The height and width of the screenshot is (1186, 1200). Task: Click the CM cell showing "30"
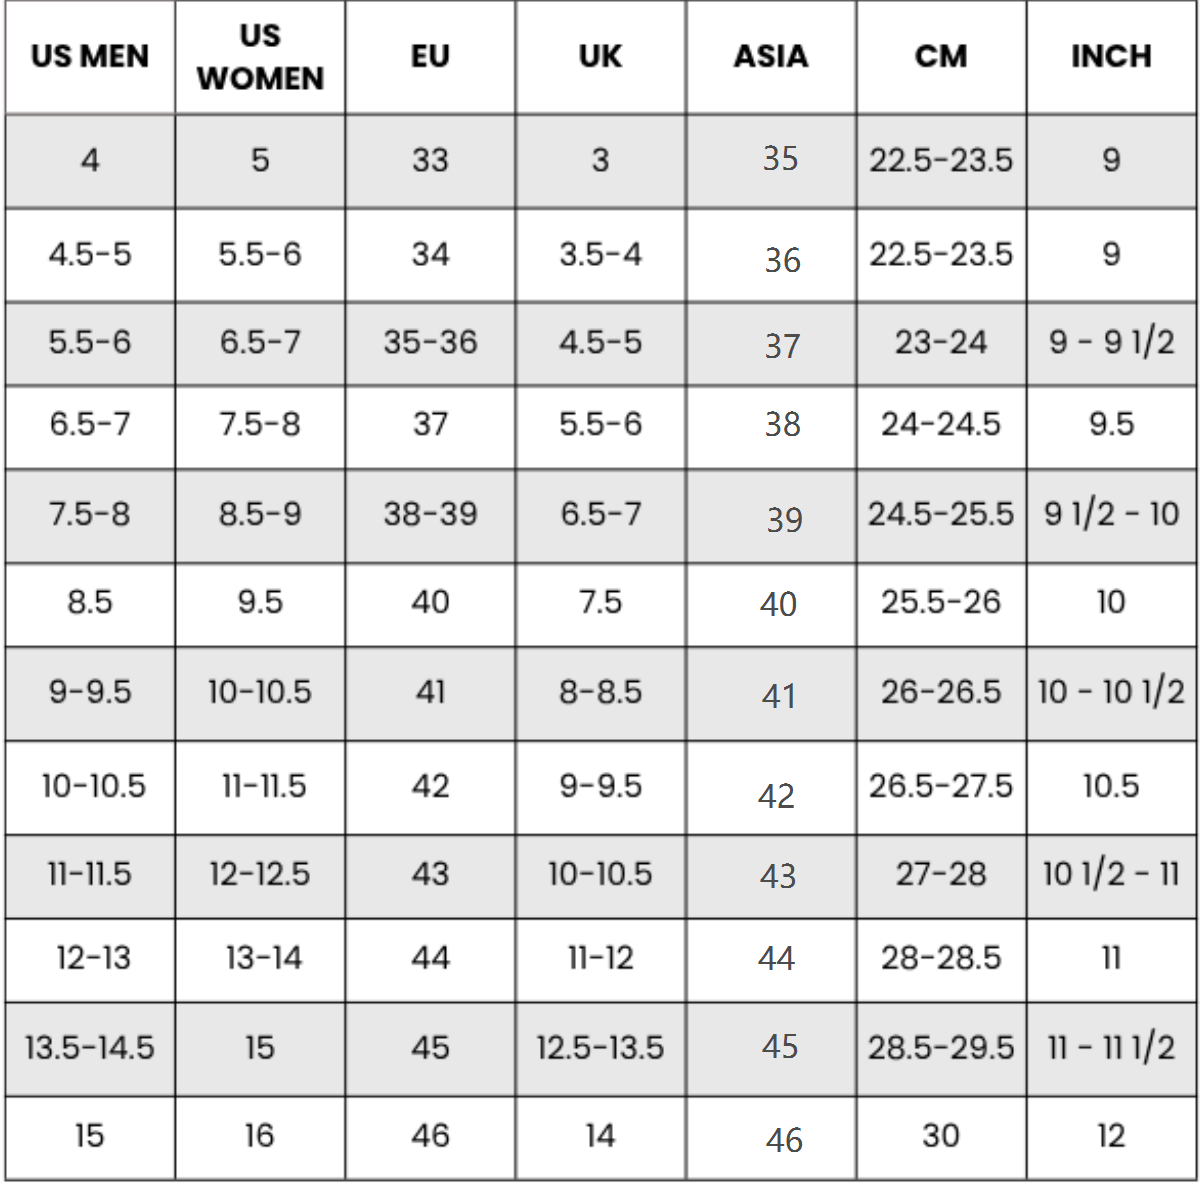click(941, 1136)
